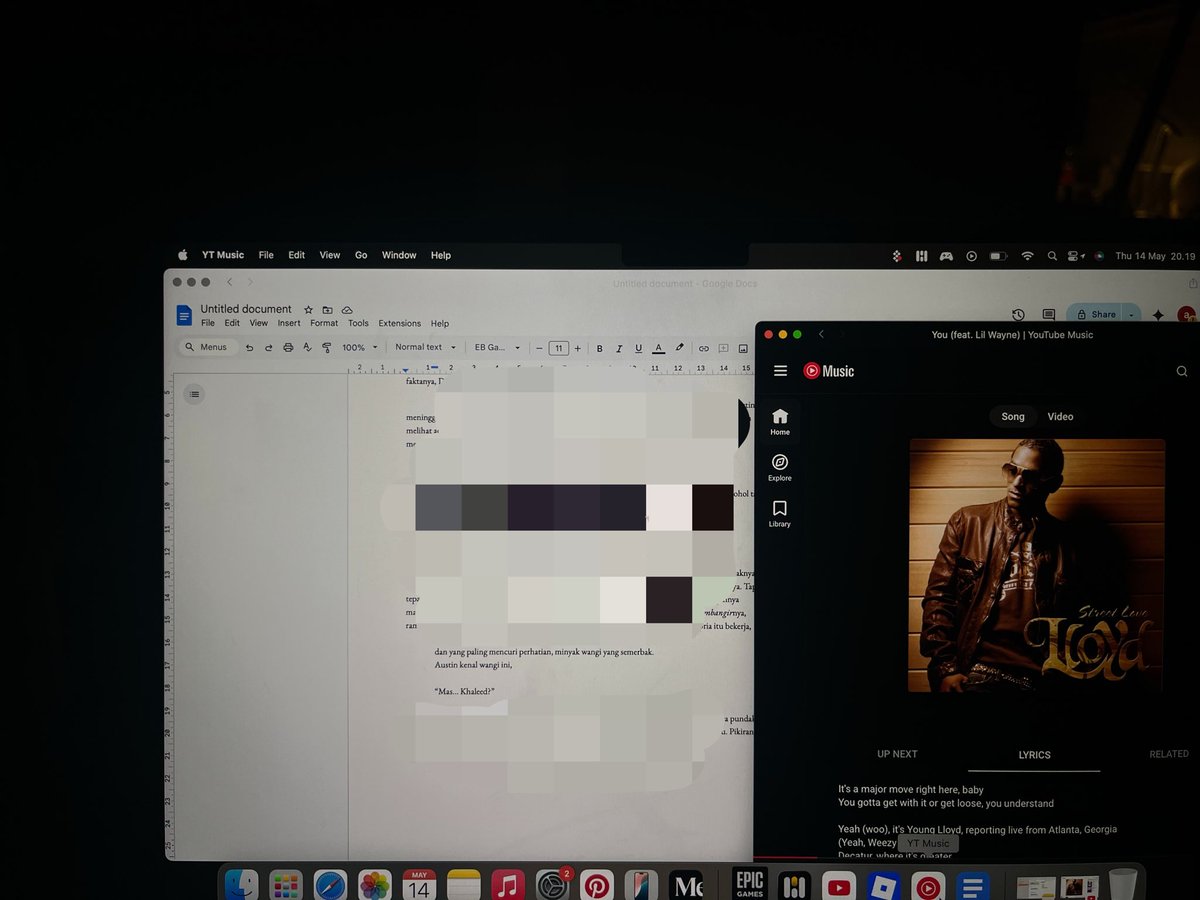Toggle Bold formatting
This screenshot has height=900, width=1200.
click(600, 348)
